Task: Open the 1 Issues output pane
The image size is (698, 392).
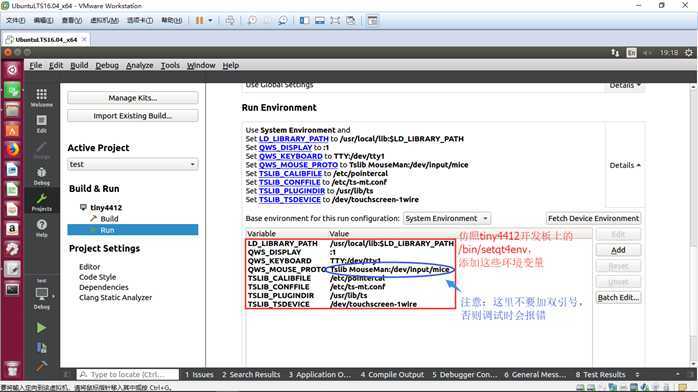Action: 199,374
